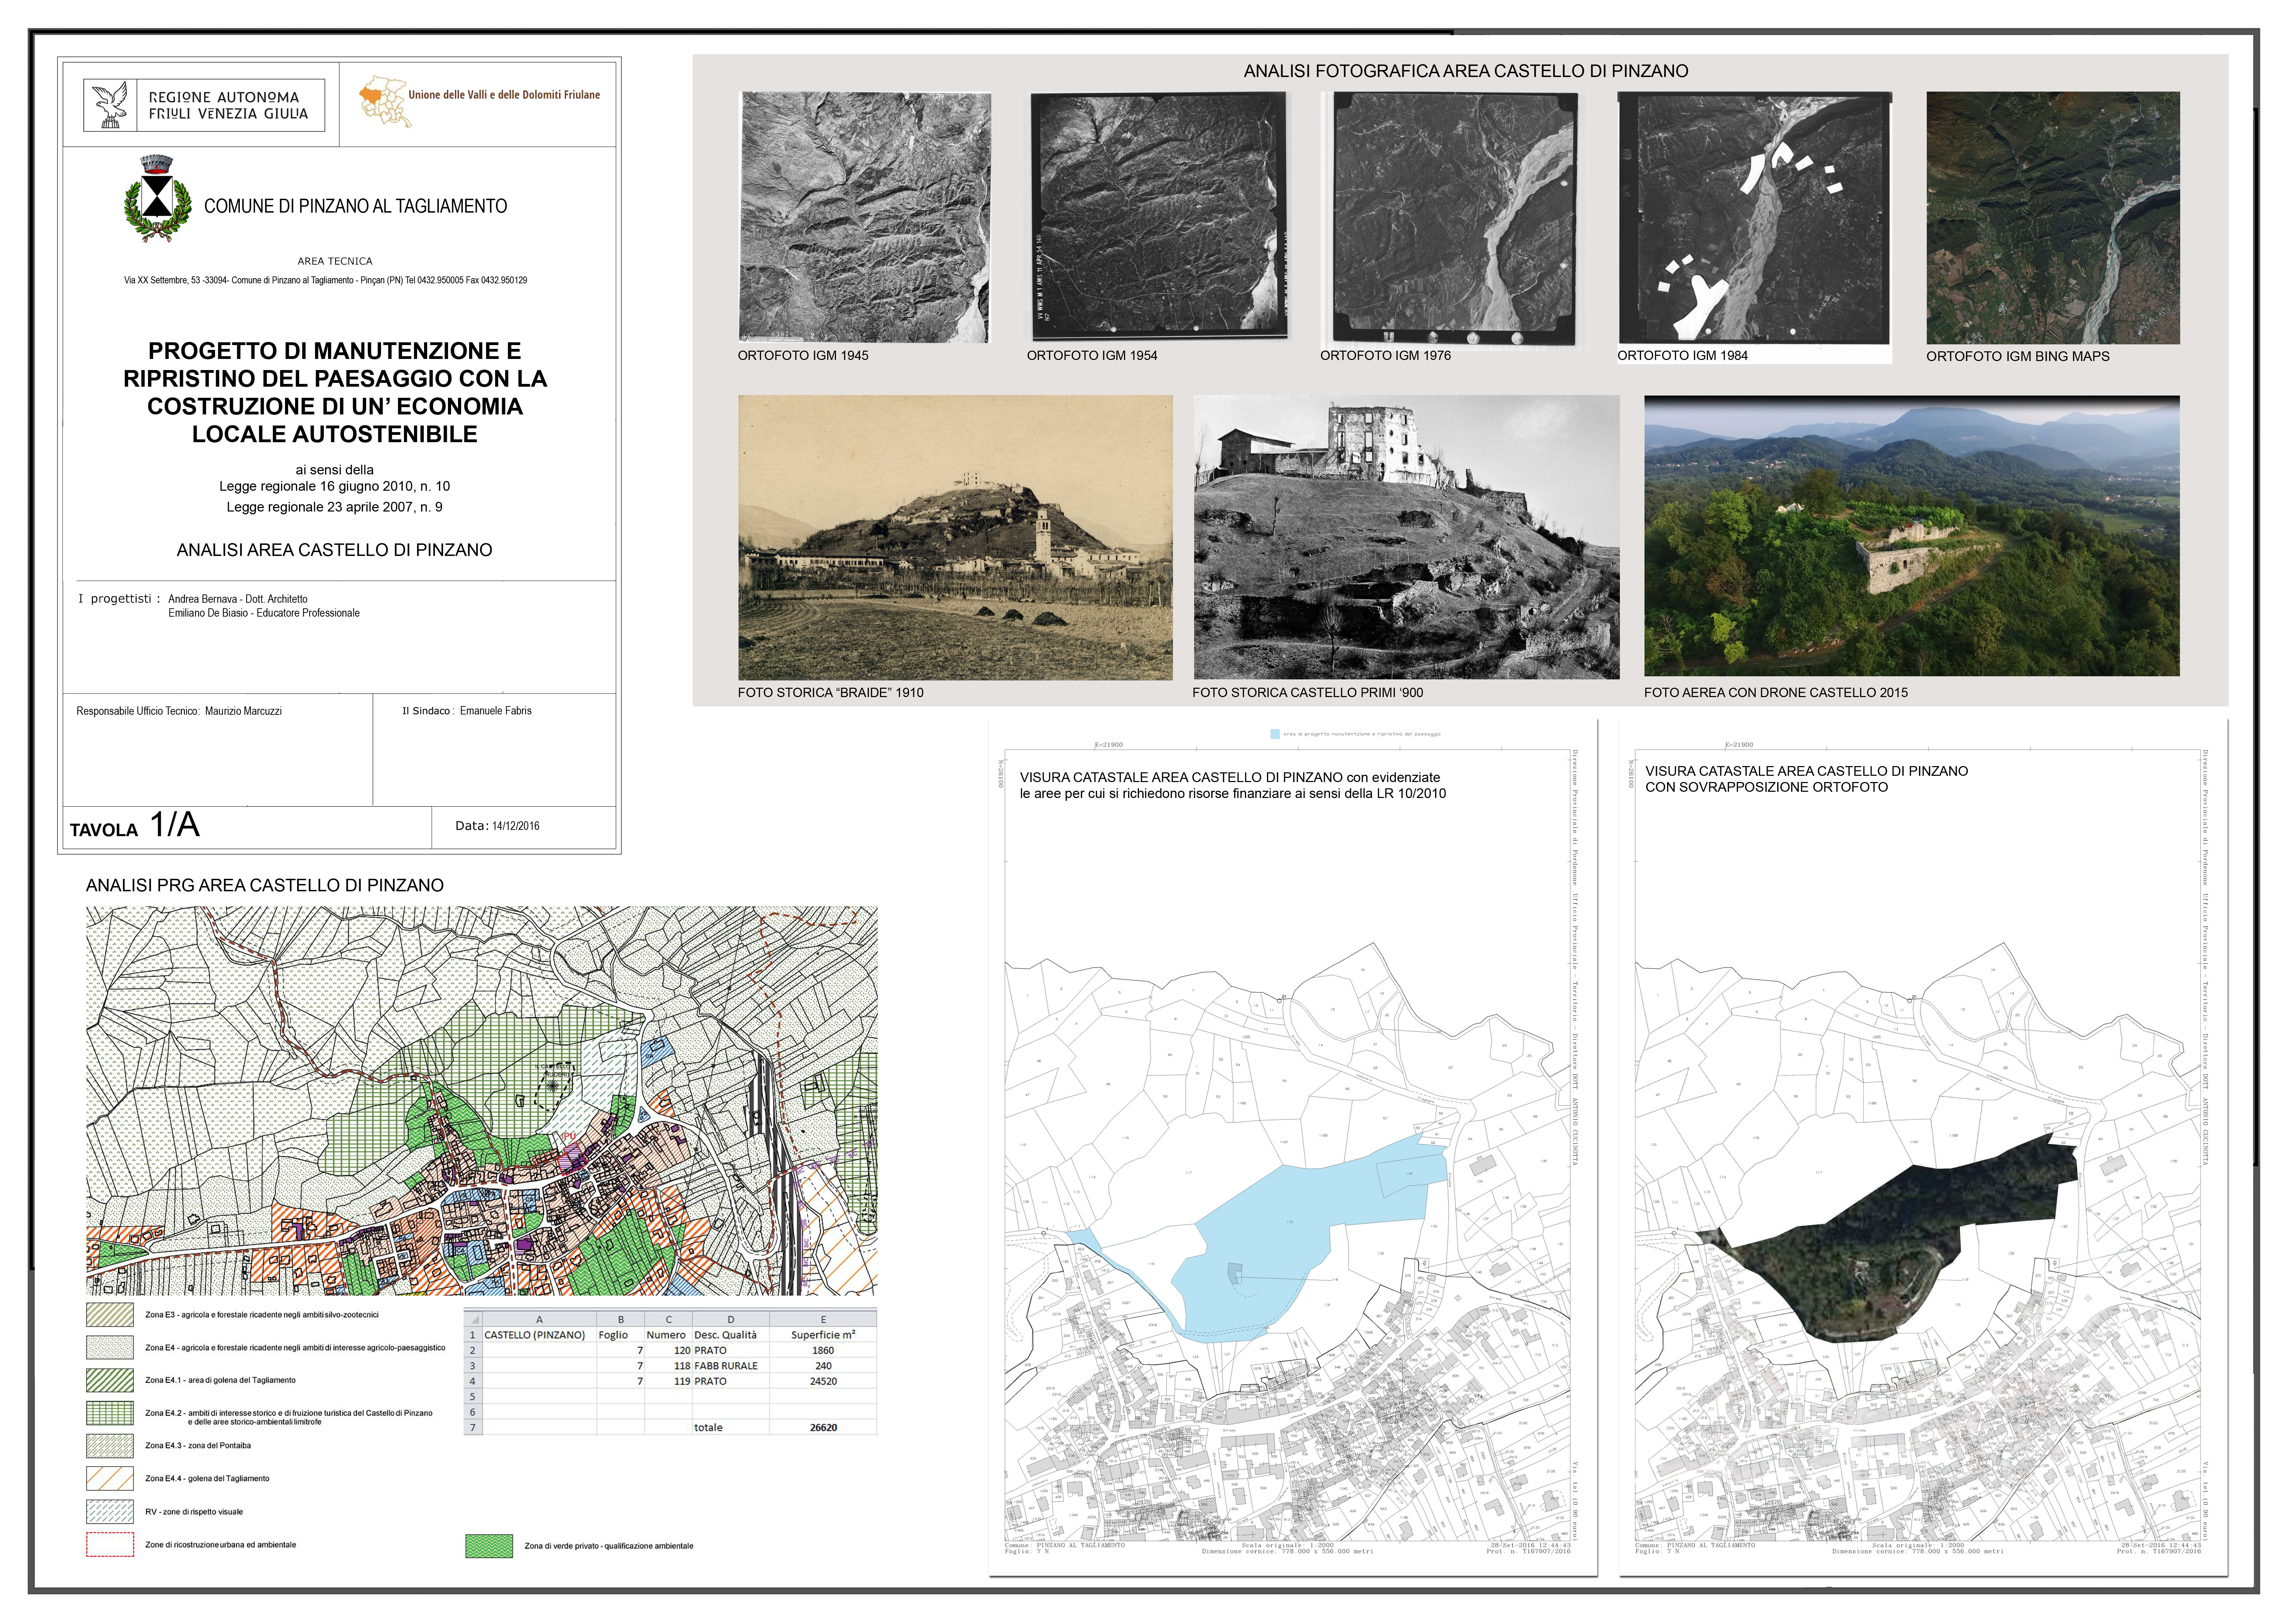Open the Ortofoto IGM 1945 aerial image

tap(865, 217)
